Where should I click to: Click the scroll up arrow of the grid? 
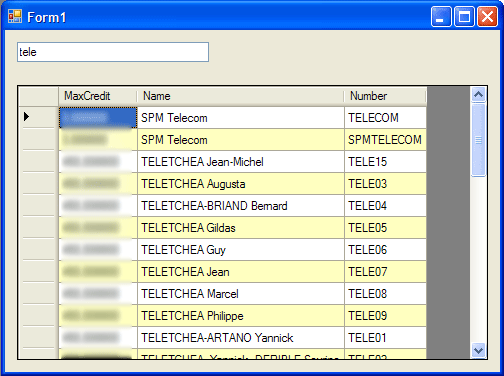(479, 95)
